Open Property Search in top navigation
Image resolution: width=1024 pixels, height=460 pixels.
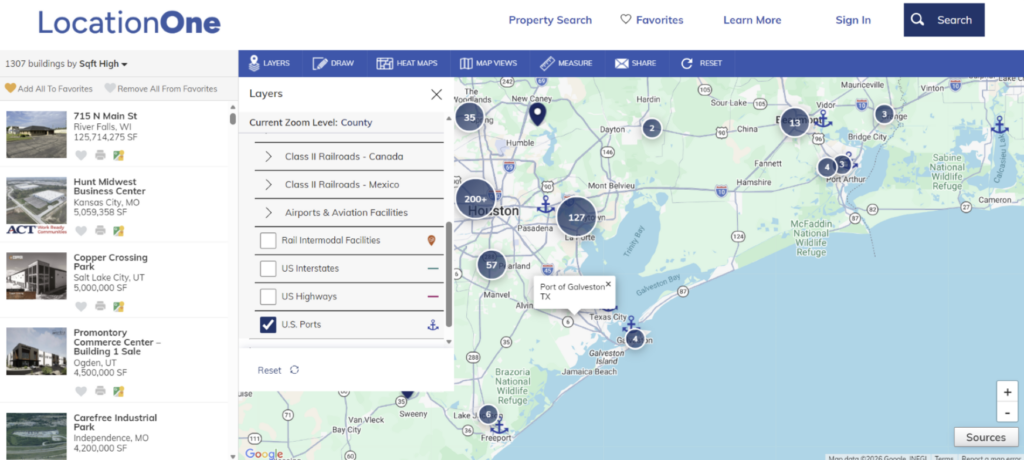coord(550,20)
